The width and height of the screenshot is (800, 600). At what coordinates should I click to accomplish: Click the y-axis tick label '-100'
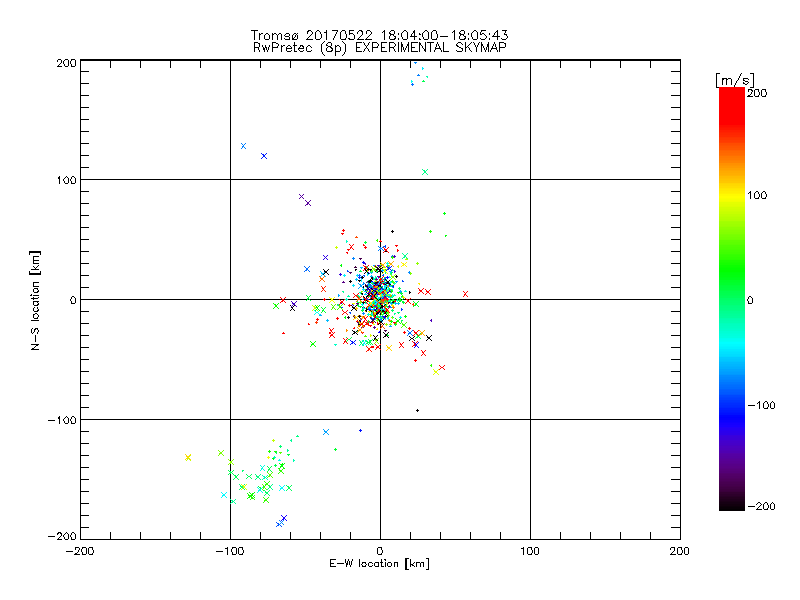(x=62, y=420)
